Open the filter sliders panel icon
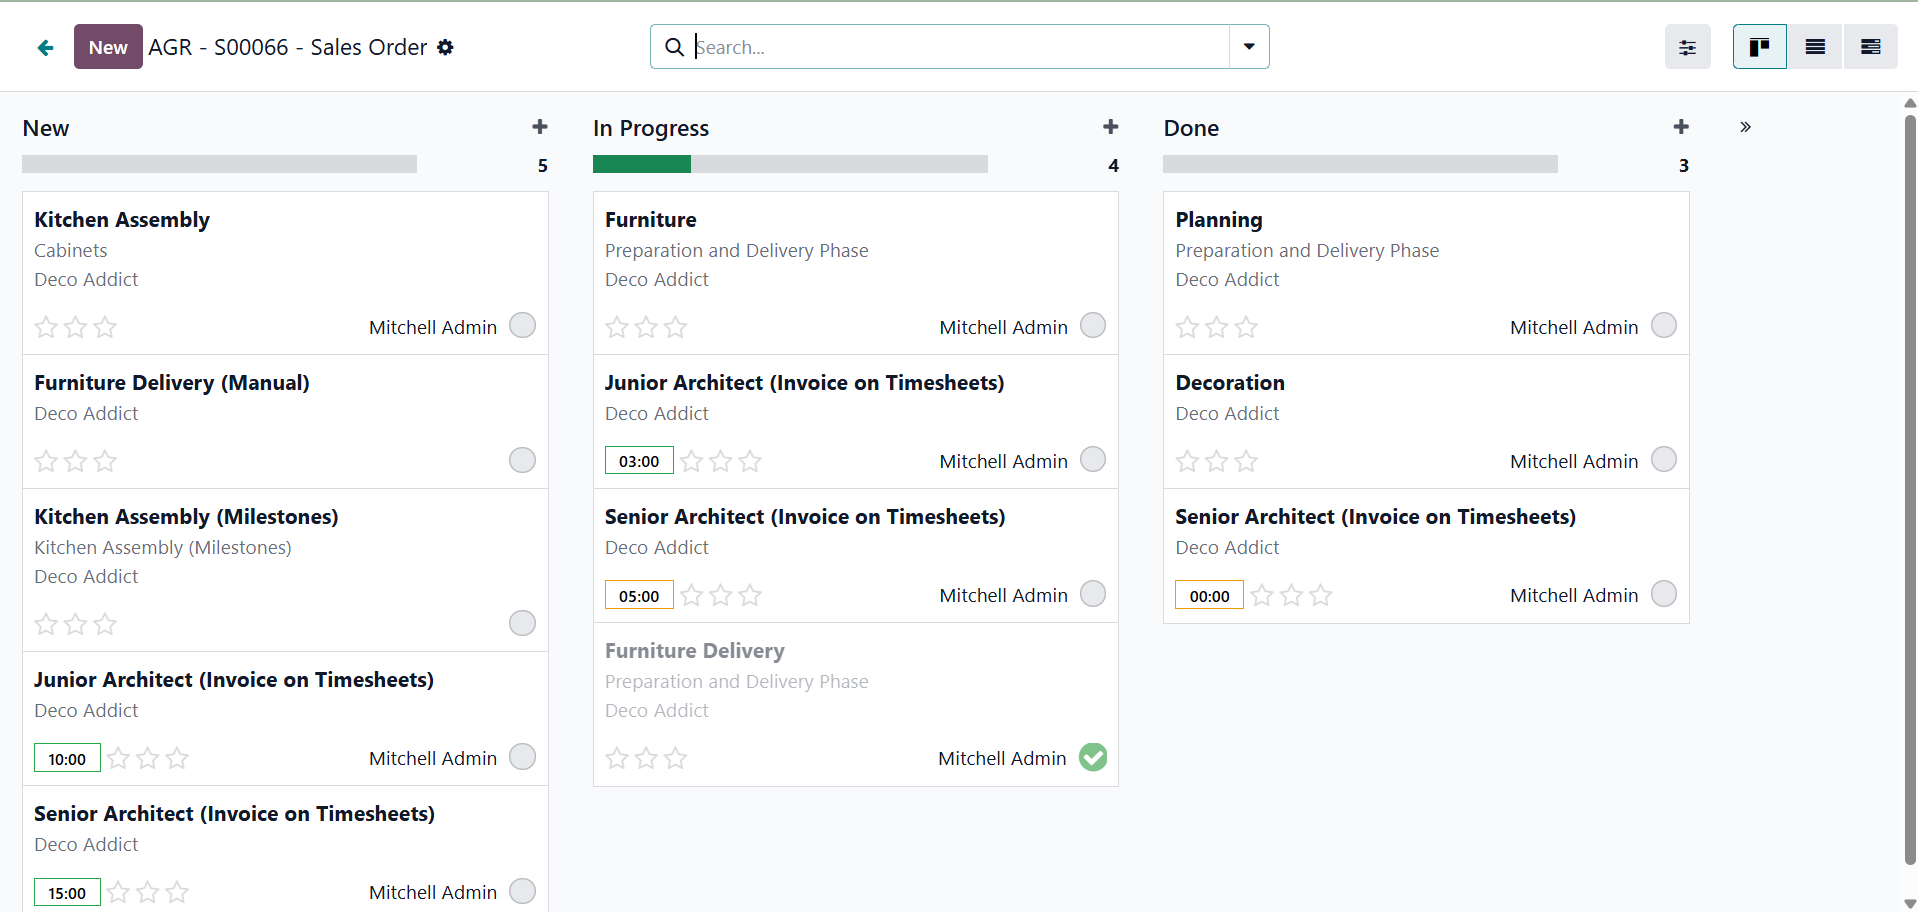1918x912 pixels. click(x=1687, y=47)
